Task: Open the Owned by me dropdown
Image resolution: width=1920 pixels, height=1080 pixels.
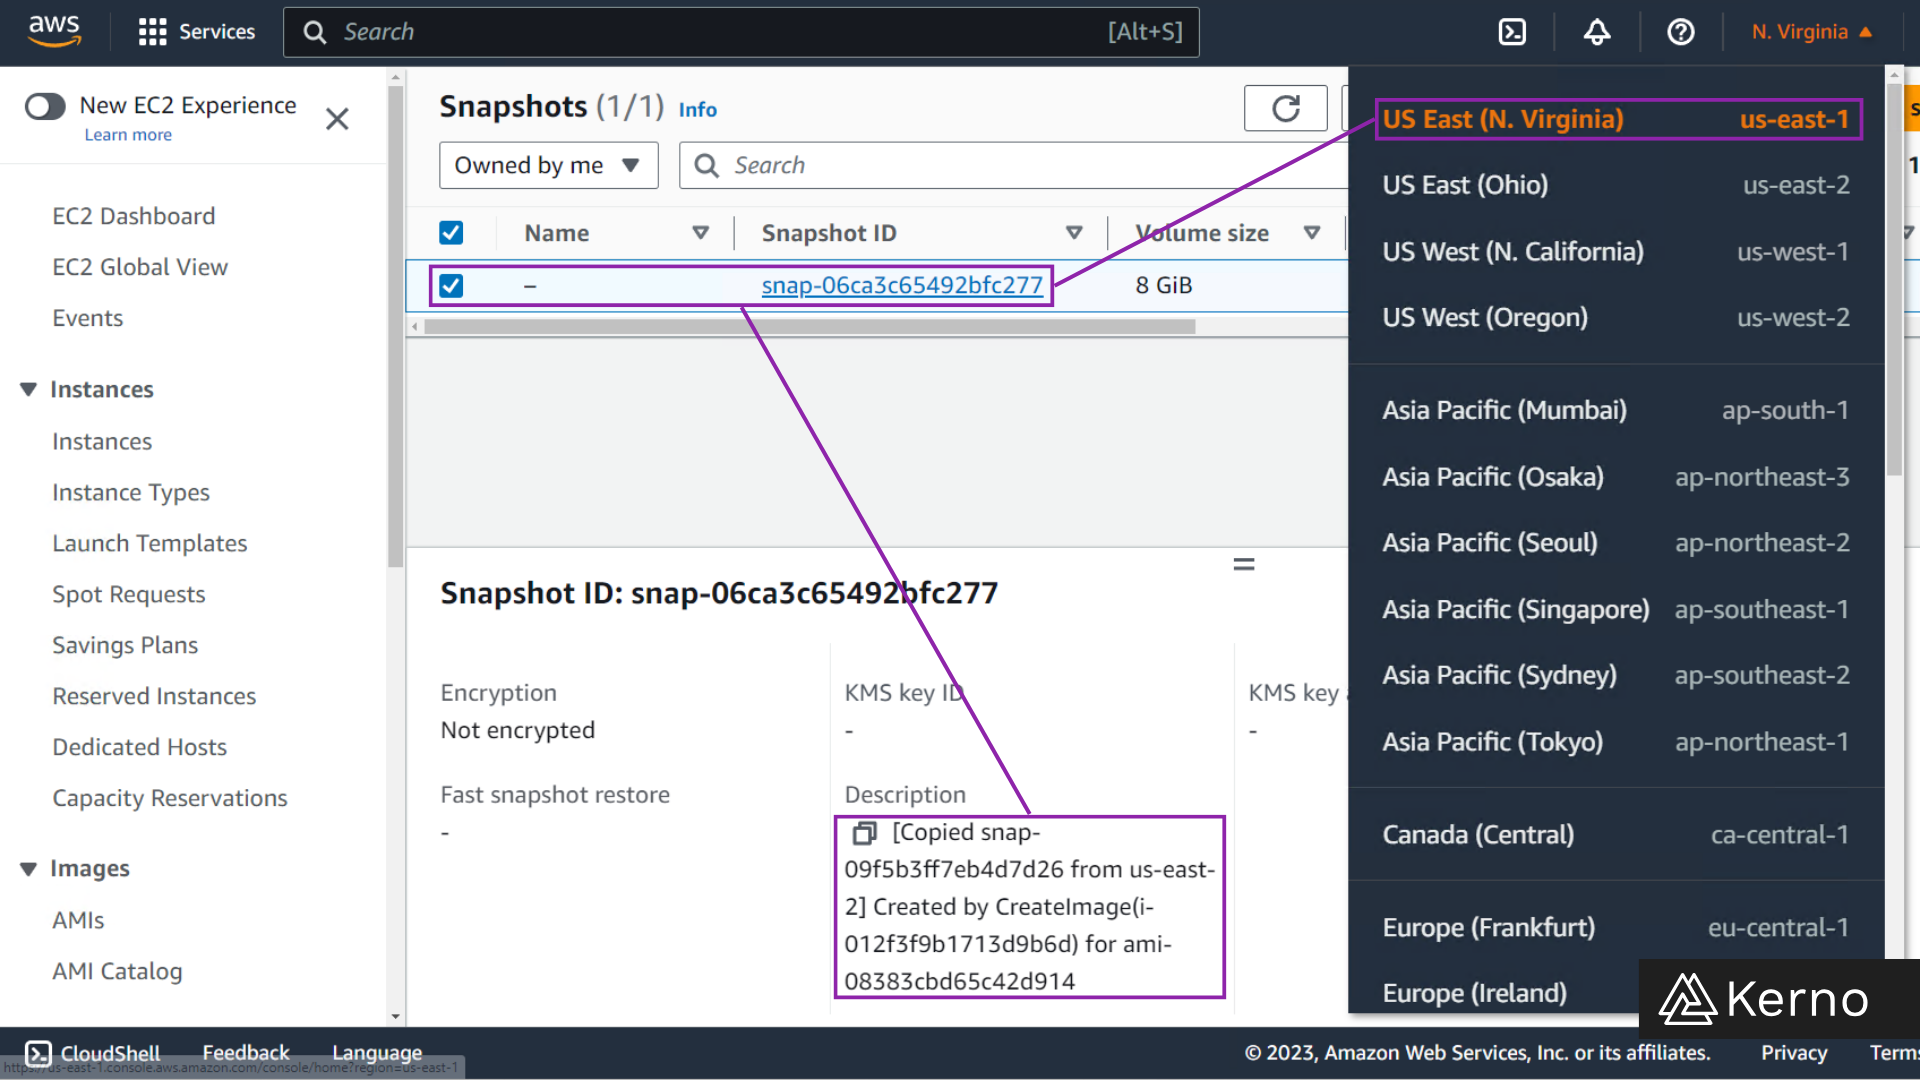Action: click(x=548, y=165)
